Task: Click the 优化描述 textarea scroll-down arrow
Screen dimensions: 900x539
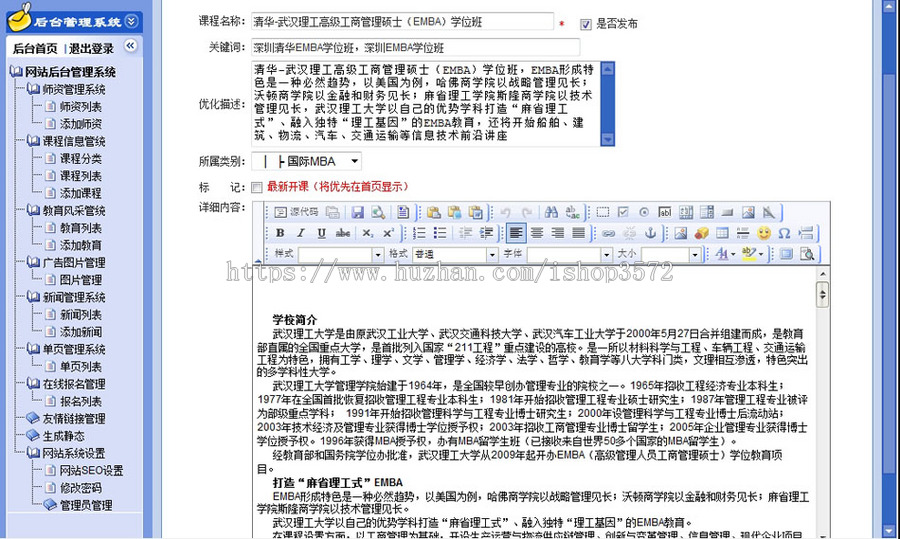Action: pos(607,139)
